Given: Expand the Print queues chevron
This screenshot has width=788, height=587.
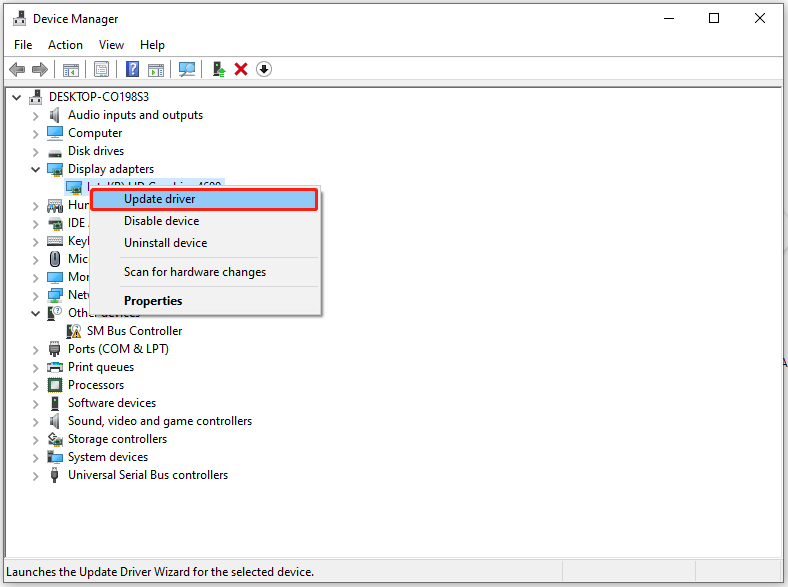Looking at the screenshot, I should click(35, 368).
